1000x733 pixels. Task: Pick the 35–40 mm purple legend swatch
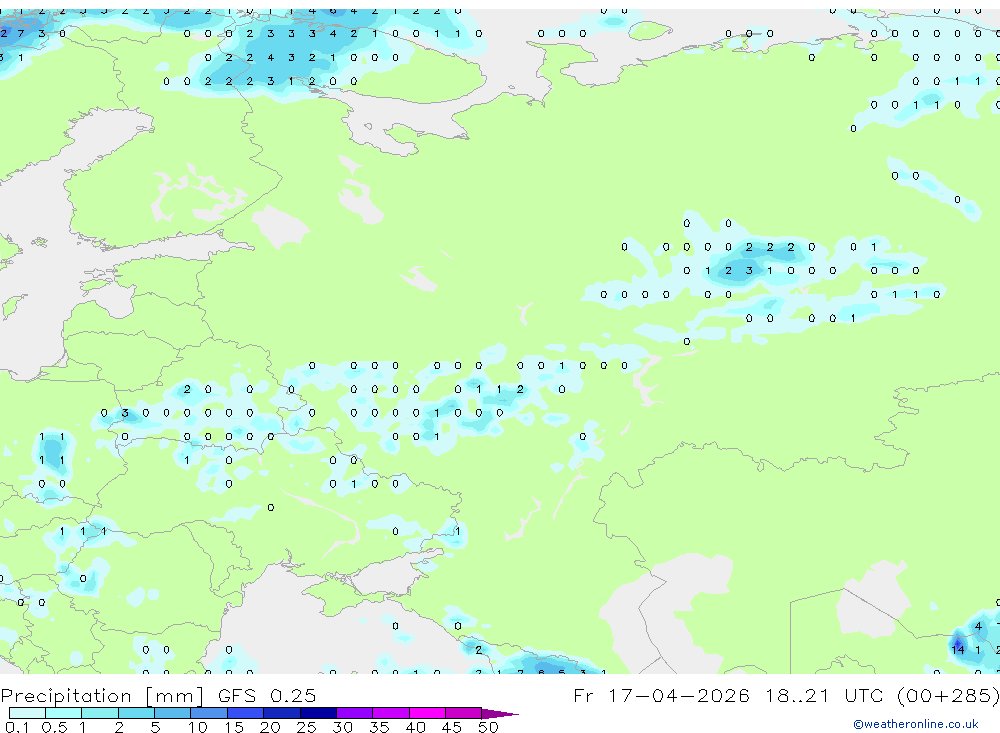point(391,713)
